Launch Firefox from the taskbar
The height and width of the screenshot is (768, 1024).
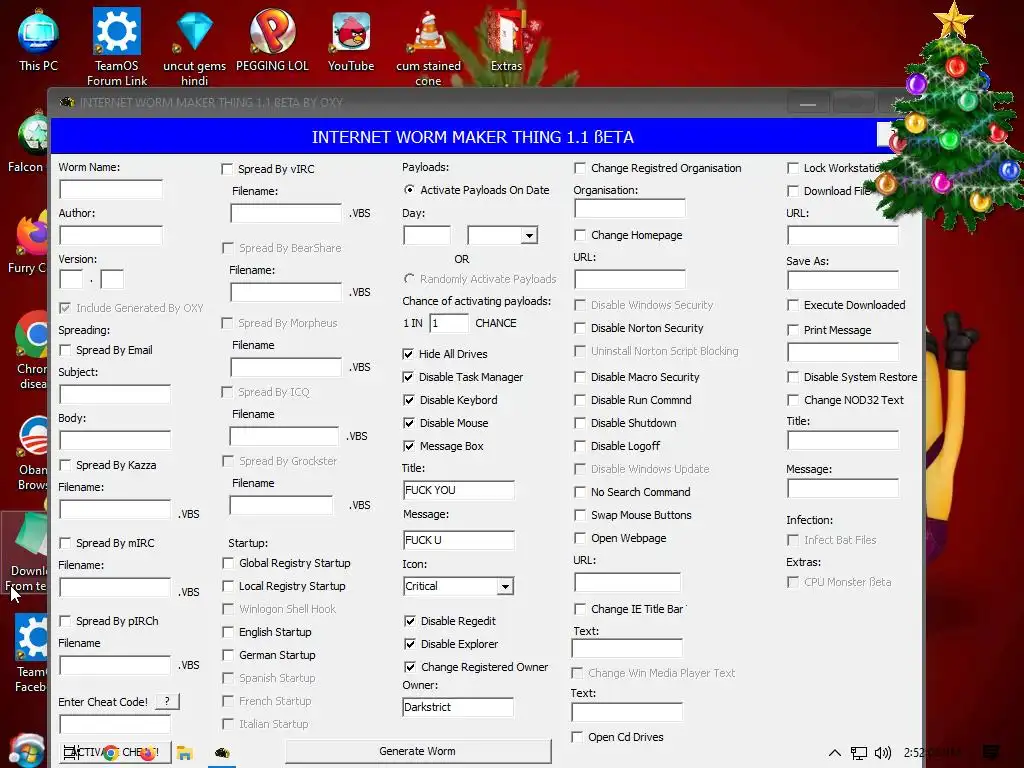(148, 753)
